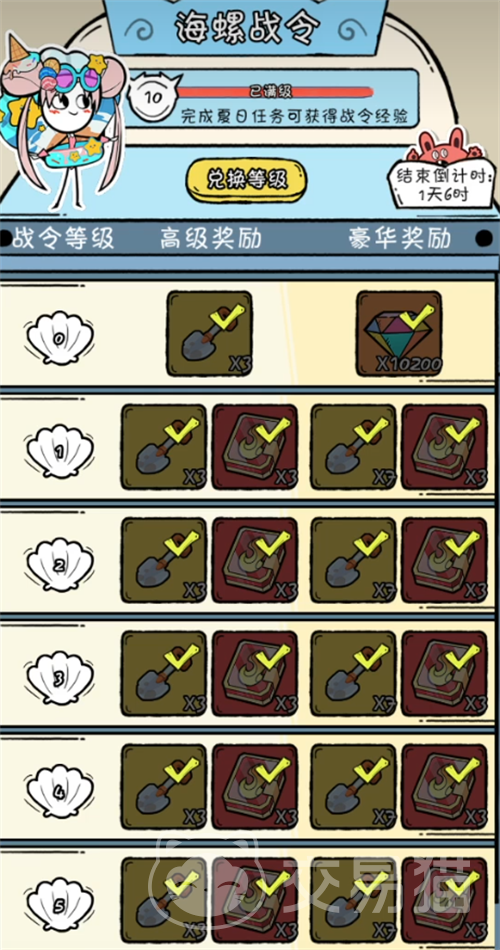Click the 豪华奖励 column header

pyautogui.click(x=399, y=239)
